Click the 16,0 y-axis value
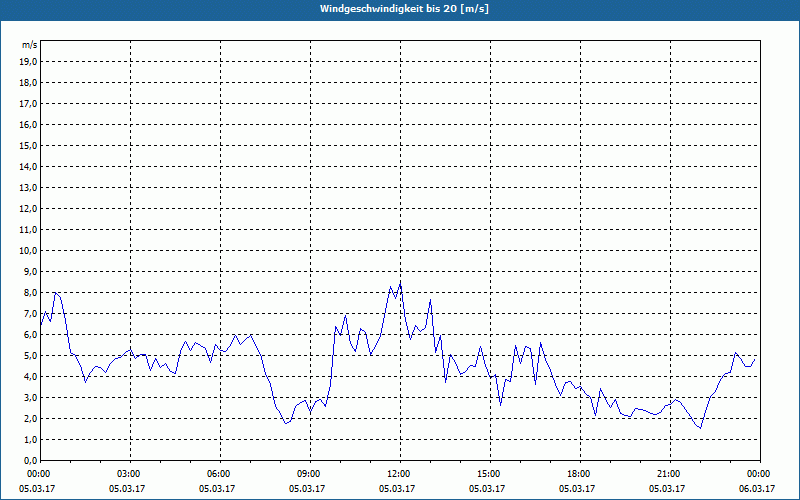 pos(28,124)
